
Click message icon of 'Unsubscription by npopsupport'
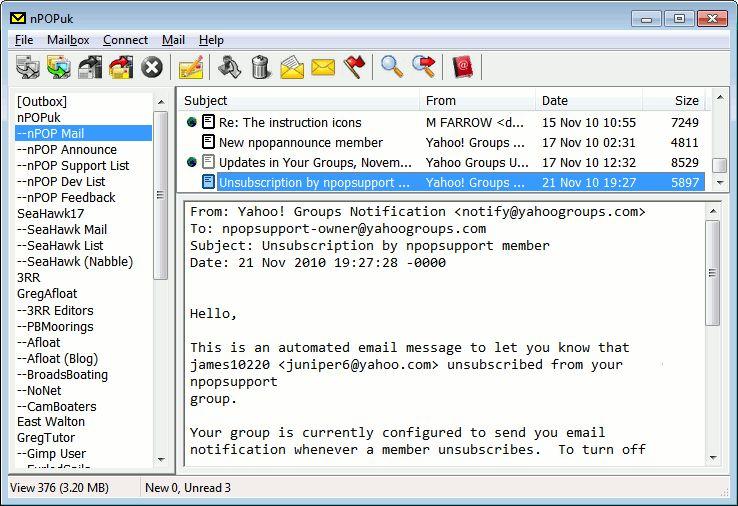tap(208, 182)
